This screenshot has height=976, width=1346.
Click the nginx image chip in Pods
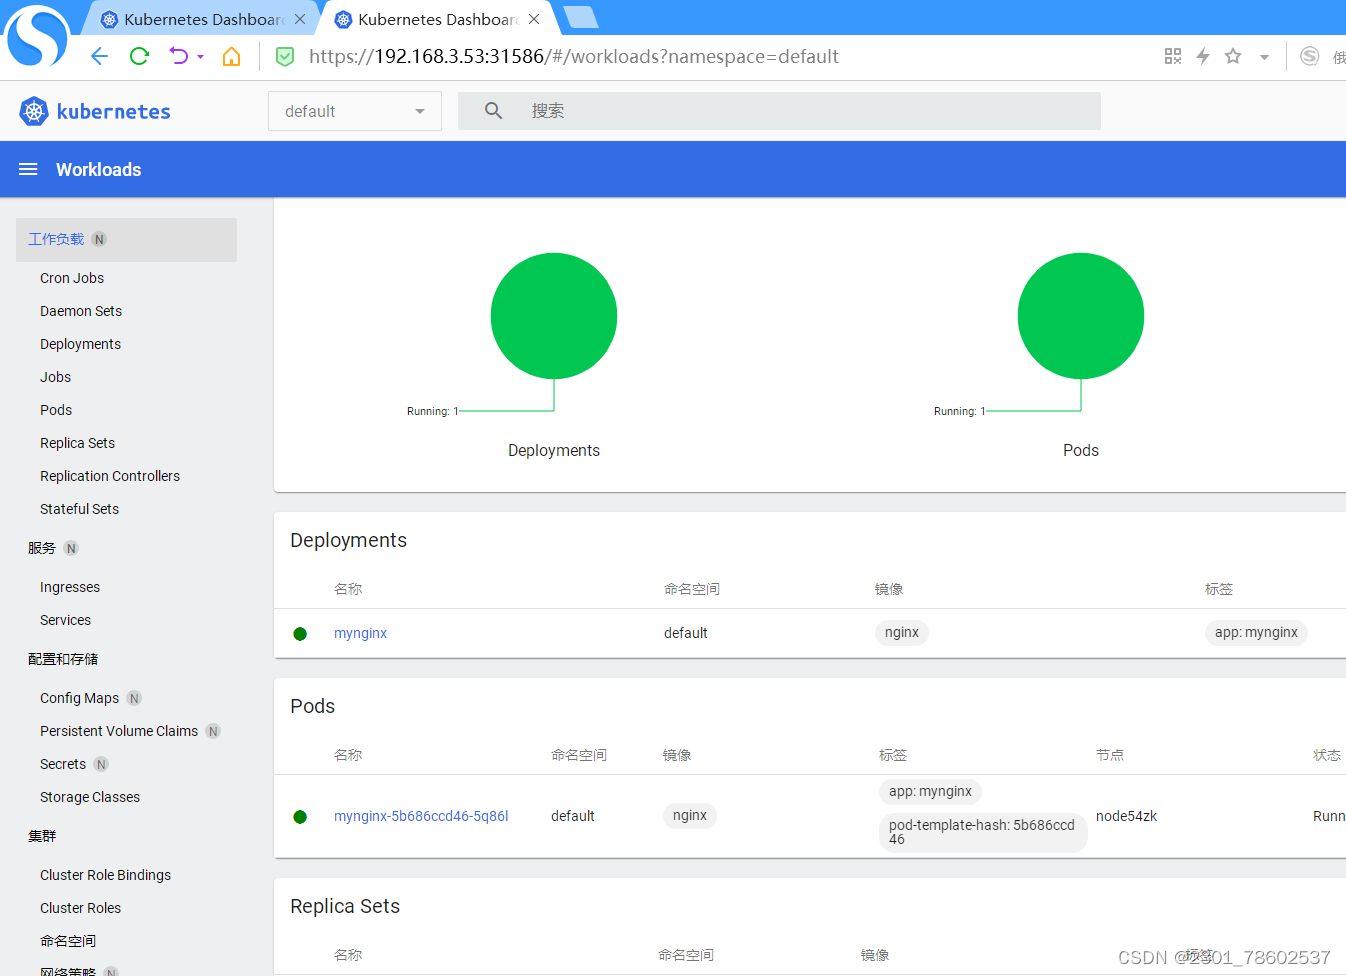pos(690,815)
